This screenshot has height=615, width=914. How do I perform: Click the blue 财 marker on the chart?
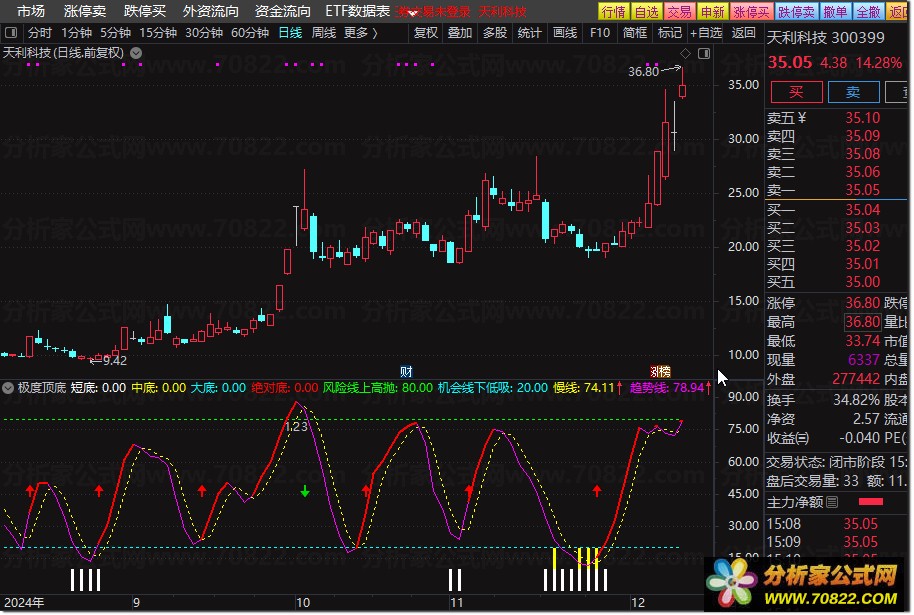[406, 372]
